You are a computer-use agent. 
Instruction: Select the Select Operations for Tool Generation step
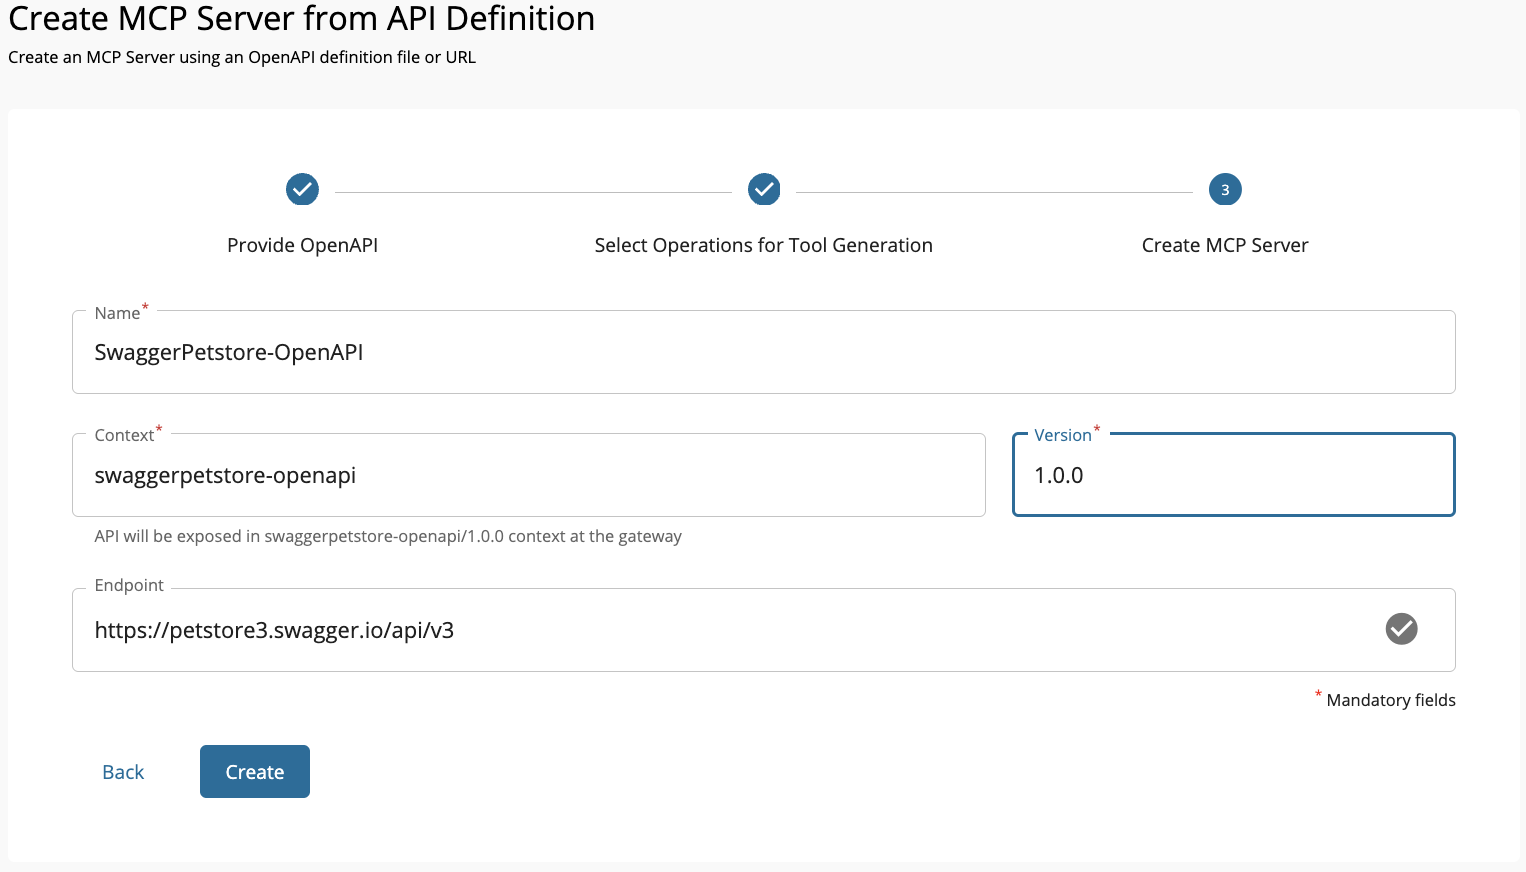[x=763, y=244]
